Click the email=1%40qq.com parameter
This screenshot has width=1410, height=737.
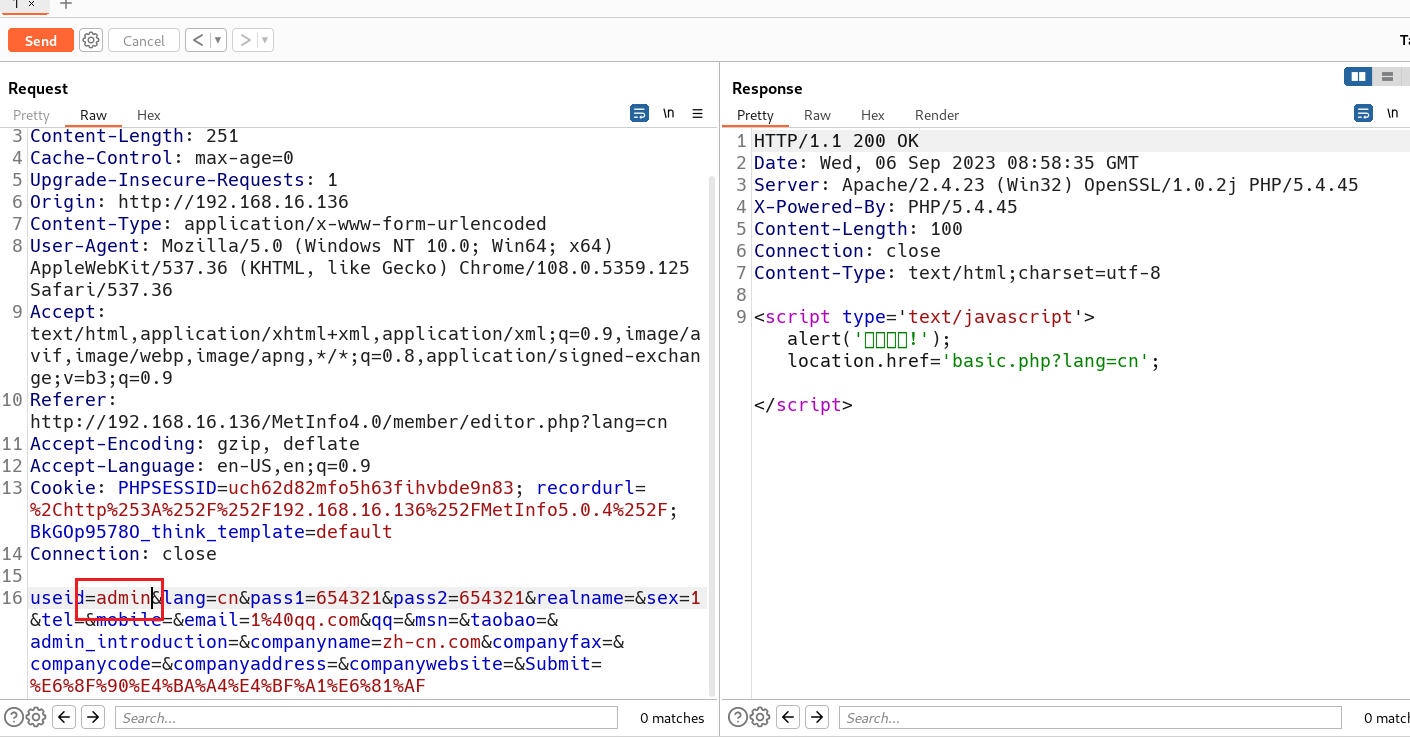pyautogui.click(x=272, y=620)
